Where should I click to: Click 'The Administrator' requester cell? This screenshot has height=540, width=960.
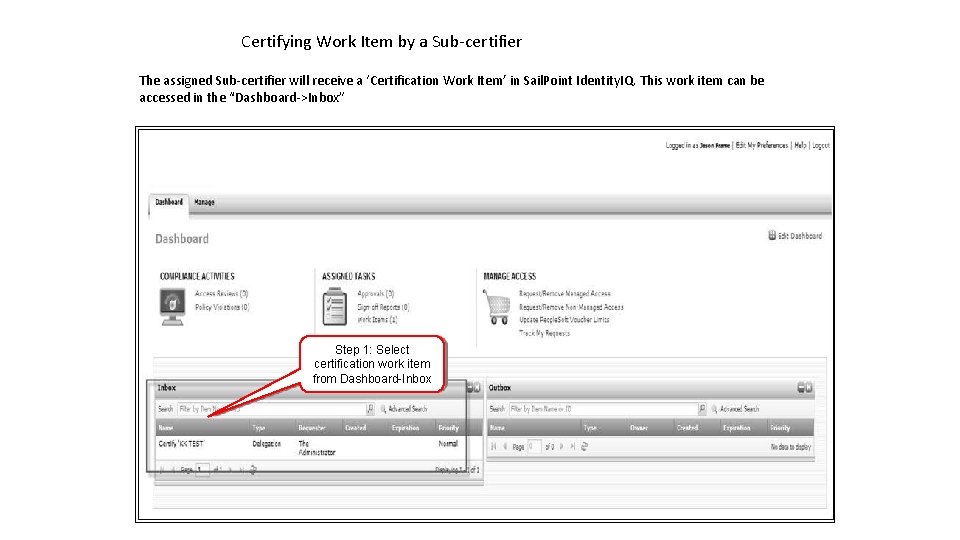pos(317,448)
